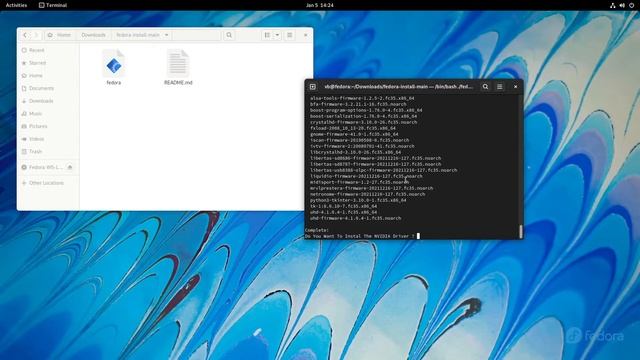Click Downloads in the Files path bar

[93, 35]
